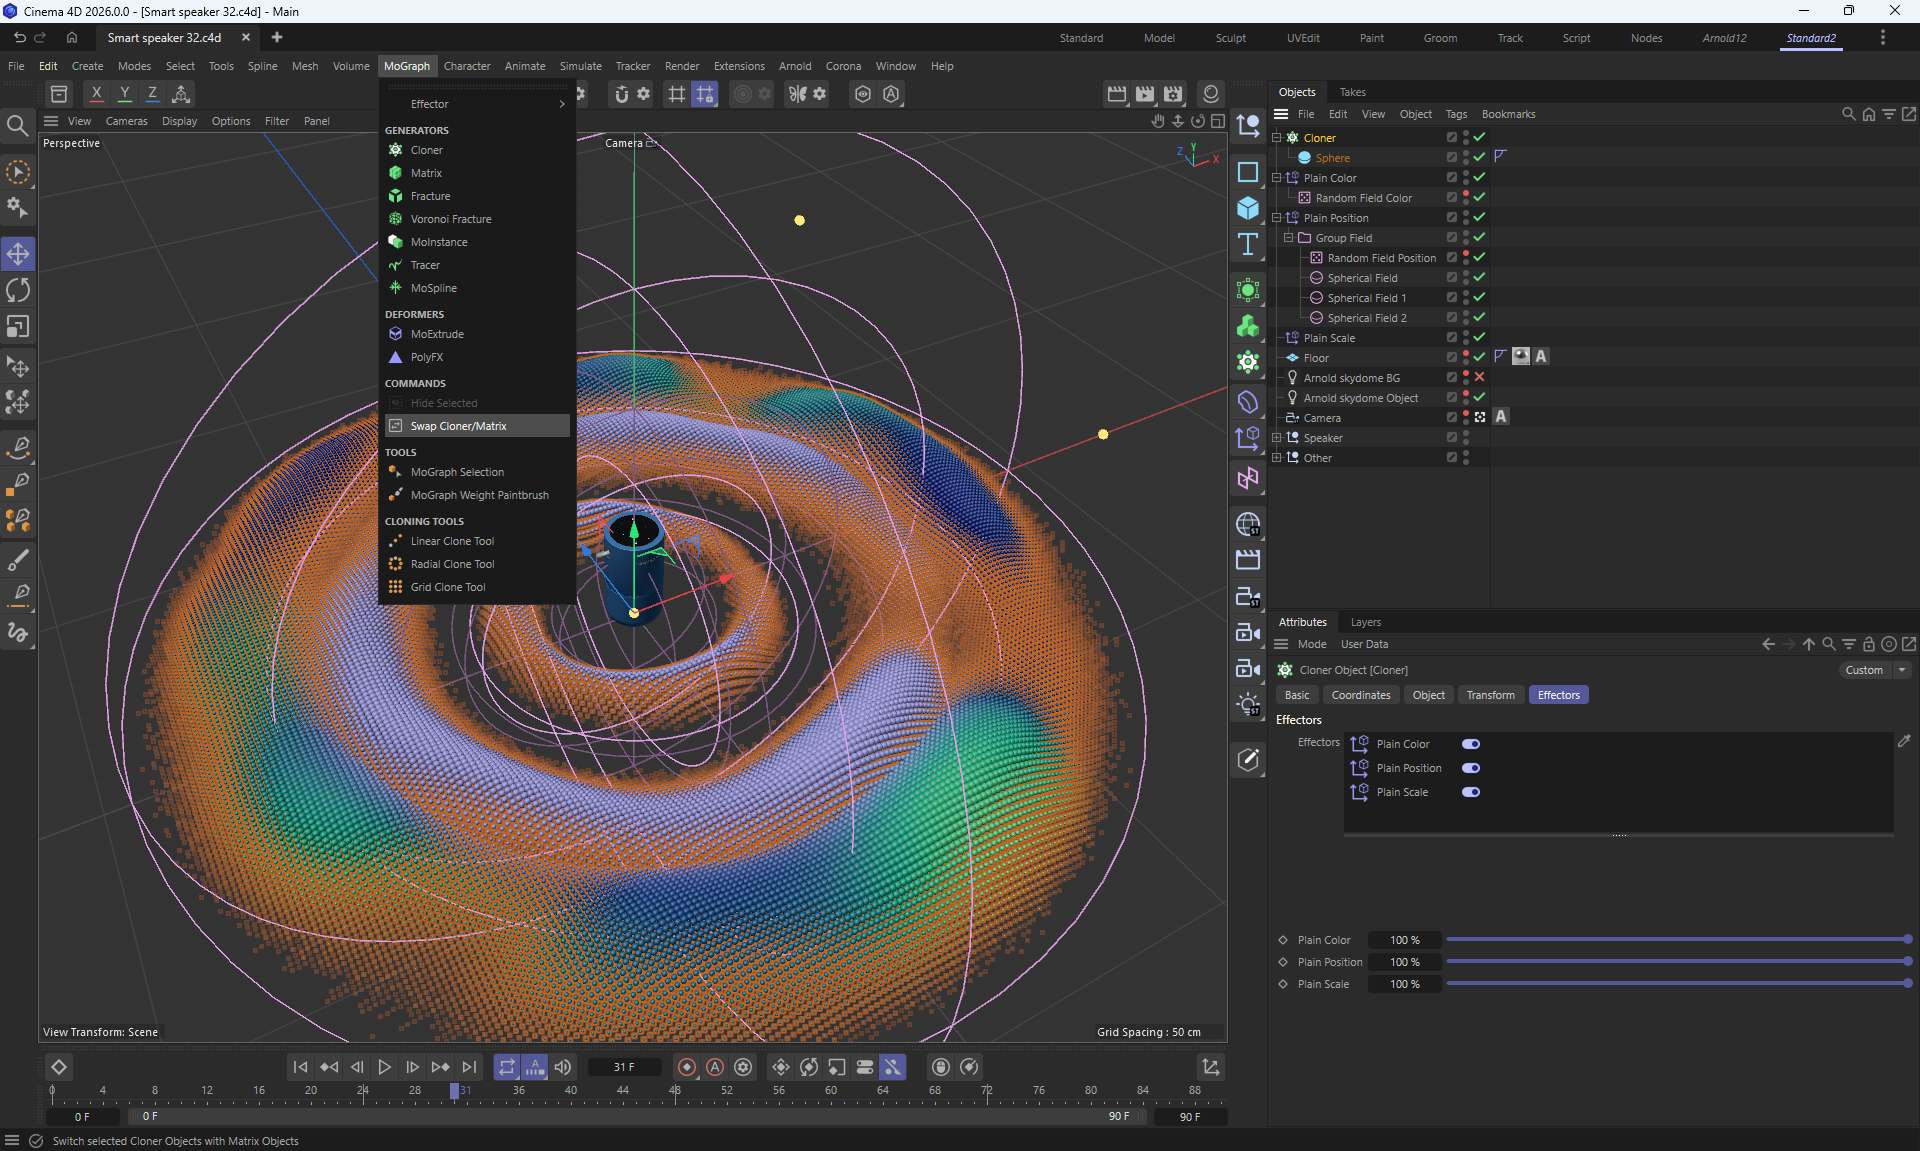
Task: Click the Text spline tool icon
Action: (x=1247, y=244)
